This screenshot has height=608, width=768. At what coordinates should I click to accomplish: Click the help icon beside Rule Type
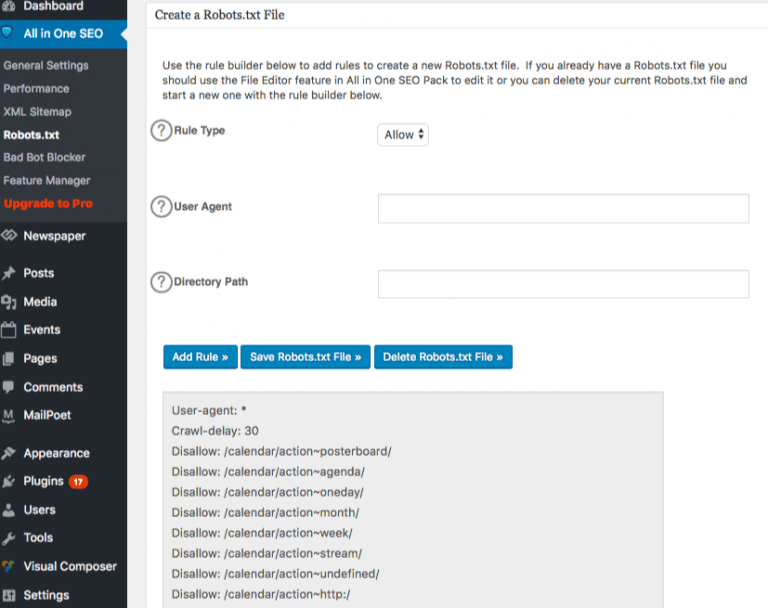[160, 131]
